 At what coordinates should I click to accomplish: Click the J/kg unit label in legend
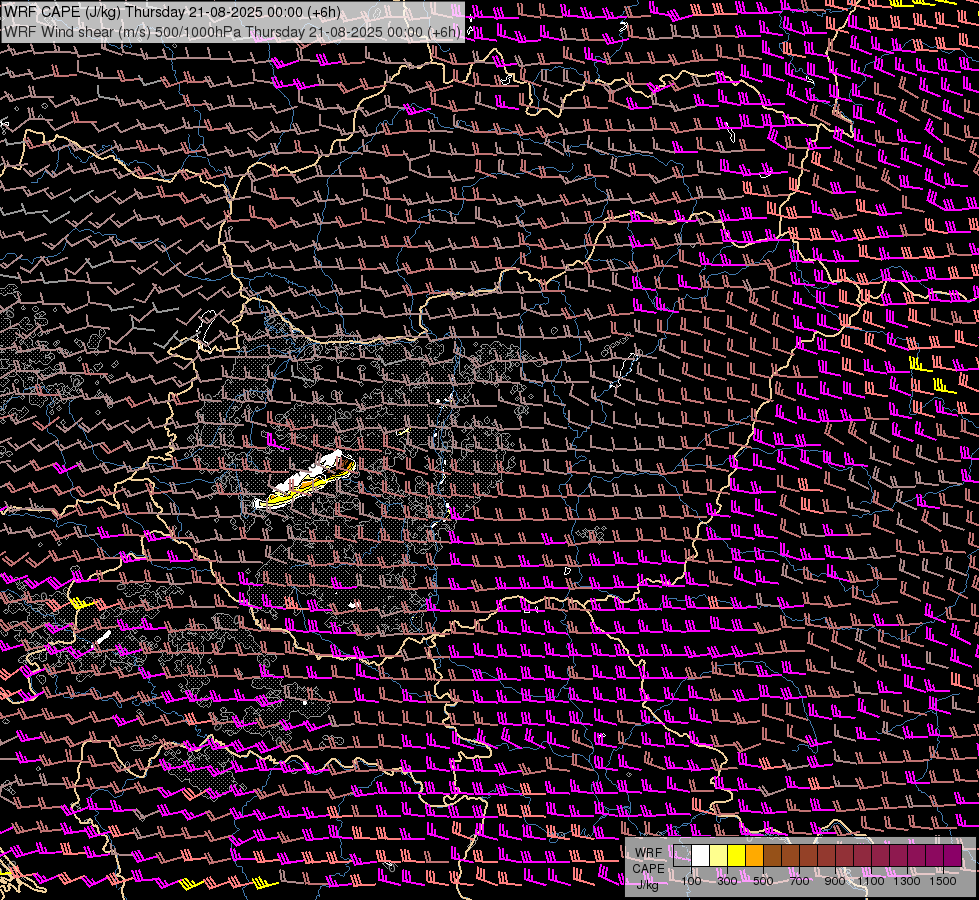647,885
